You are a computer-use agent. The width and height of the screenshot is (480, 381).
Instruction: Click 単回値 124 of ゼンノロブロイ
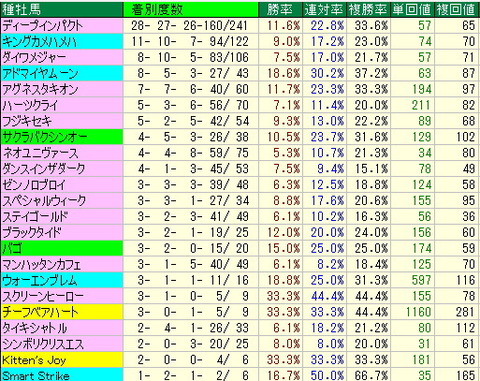[x=421, y=185]
